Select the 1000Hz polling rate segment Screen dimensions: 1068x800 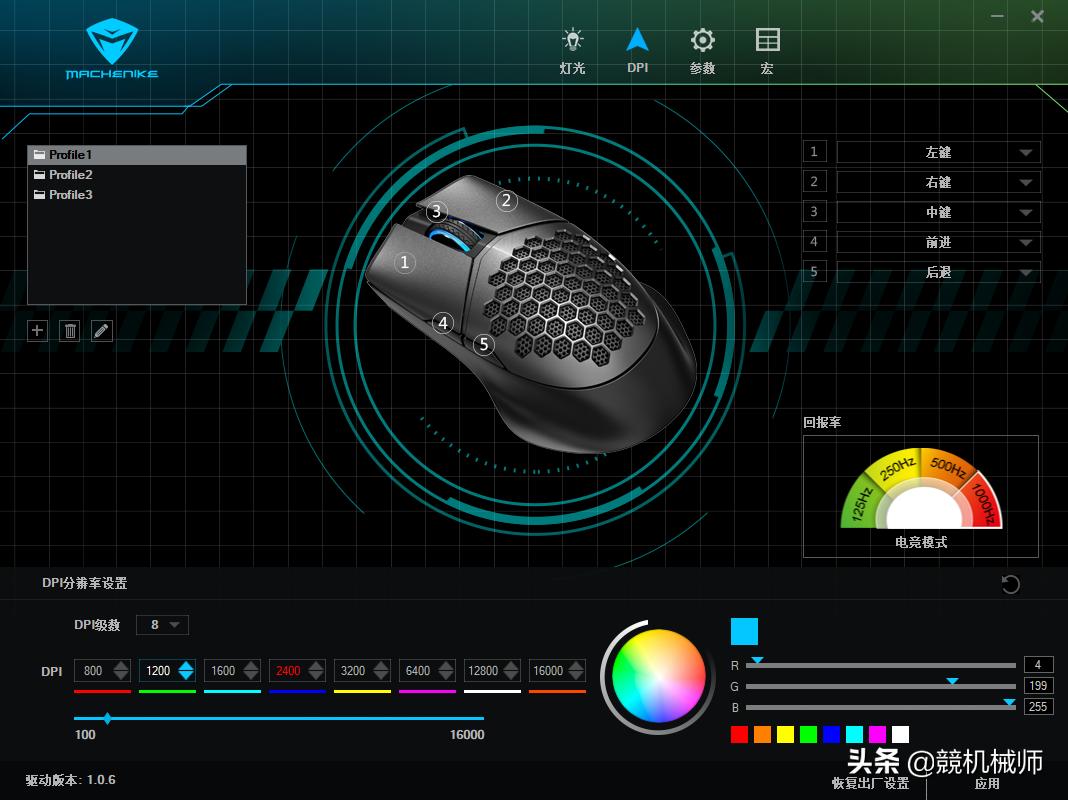click(981, 505)
